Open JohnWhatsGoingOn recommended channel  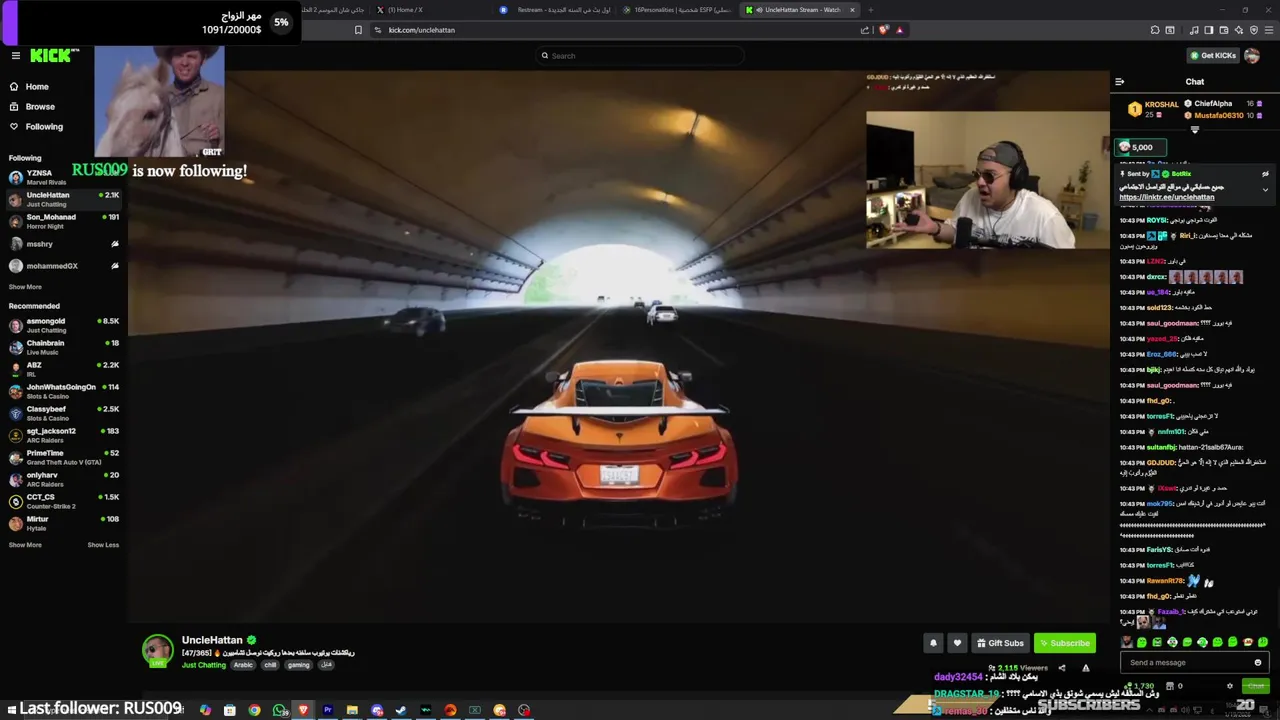(x=64, y=391)
